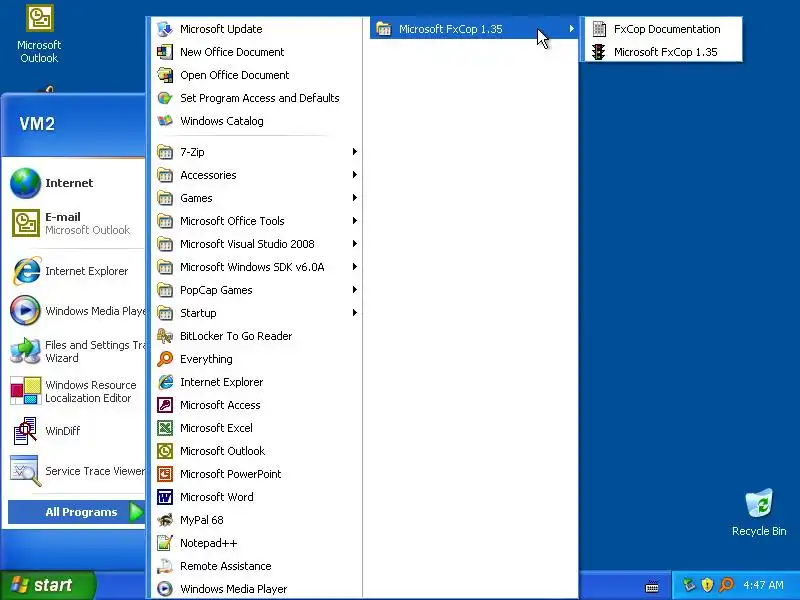
Task: Launch Notepad++ icon
Action: pyautogui.click(x=165, y=543)
